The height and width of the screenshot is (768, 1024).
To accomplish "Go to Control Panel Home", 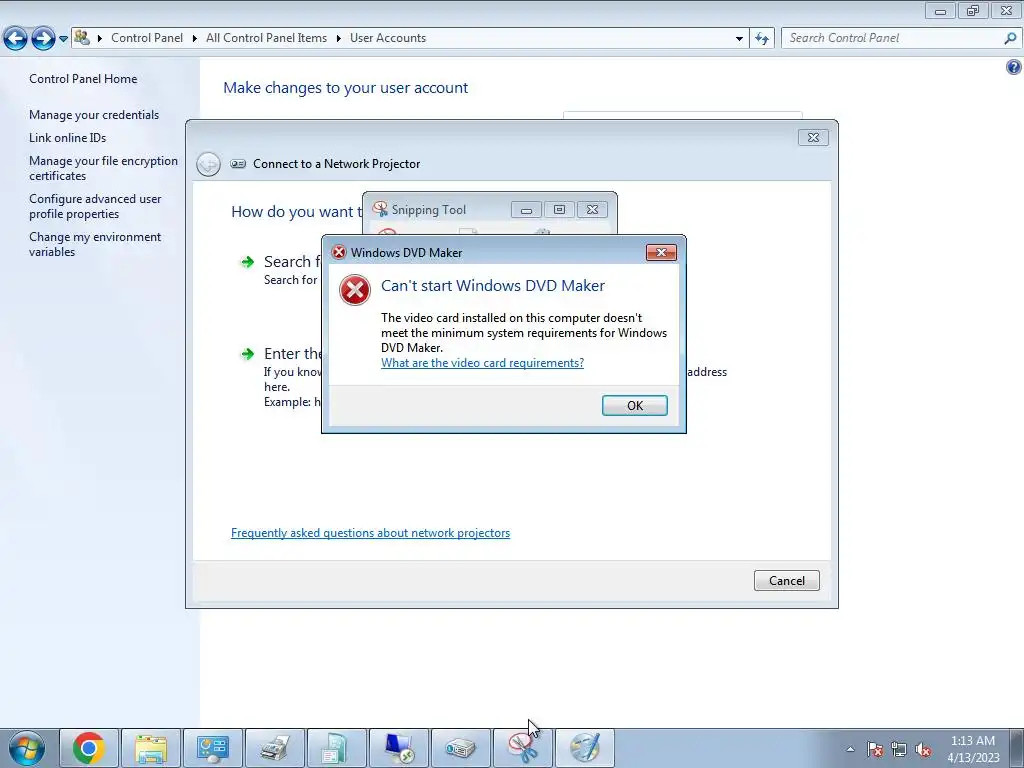I will (83, 79).
